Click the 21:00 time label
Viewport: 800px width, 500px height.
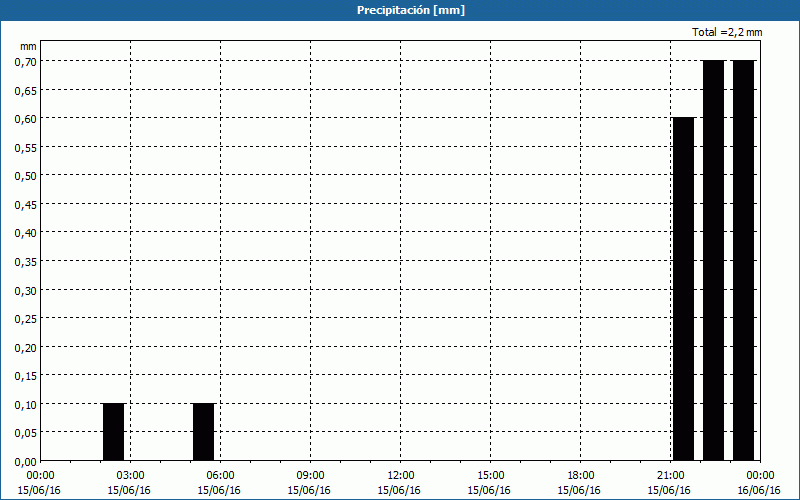pyautogui.click(x=670, y=476)
